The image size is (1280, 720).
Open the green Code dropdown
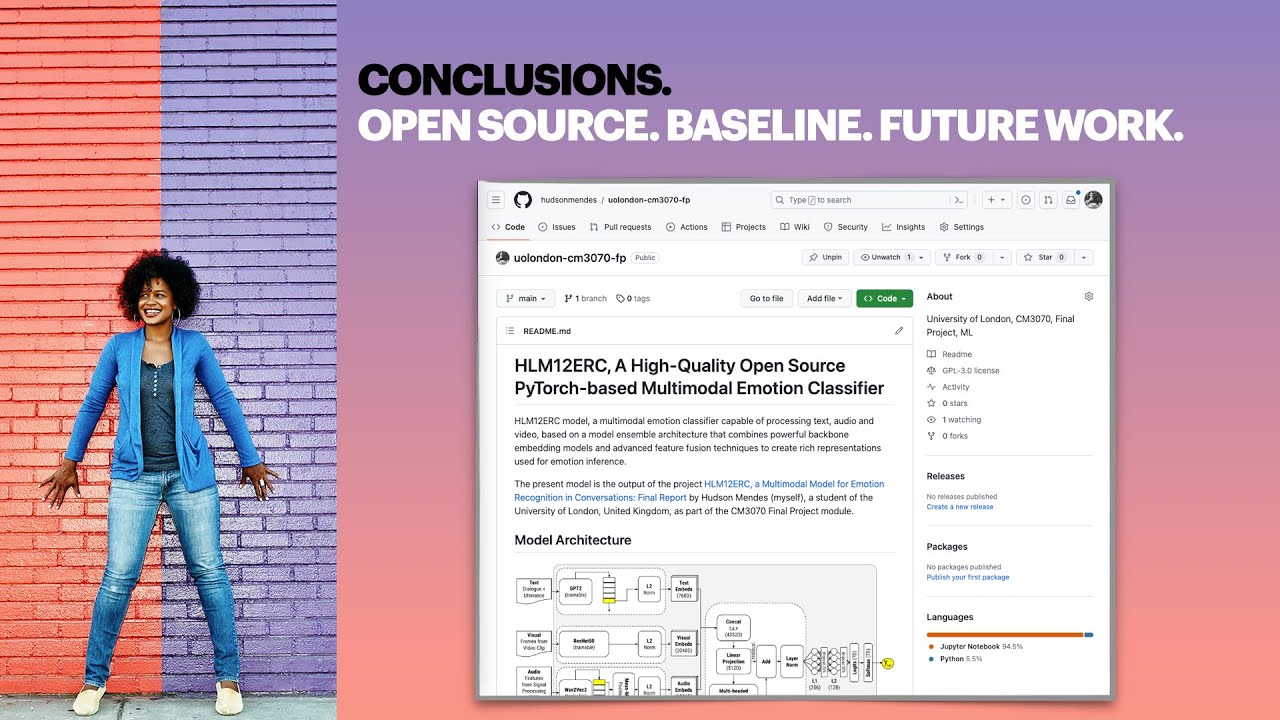pos(885,298)
